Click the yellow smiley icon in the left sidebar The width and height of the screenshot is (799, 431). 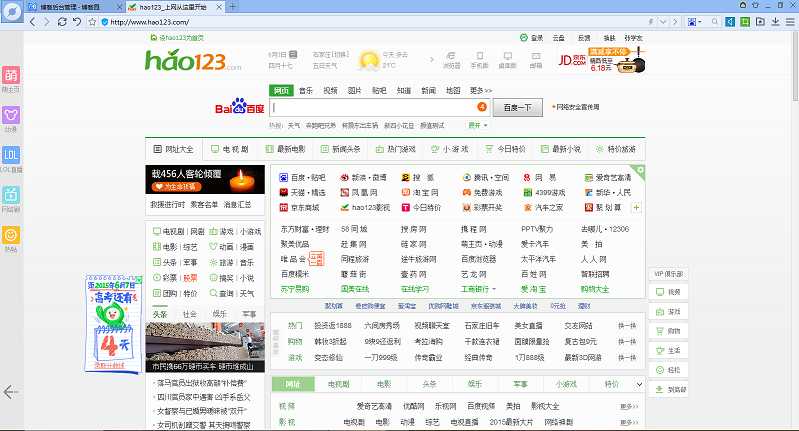point(11,235)
